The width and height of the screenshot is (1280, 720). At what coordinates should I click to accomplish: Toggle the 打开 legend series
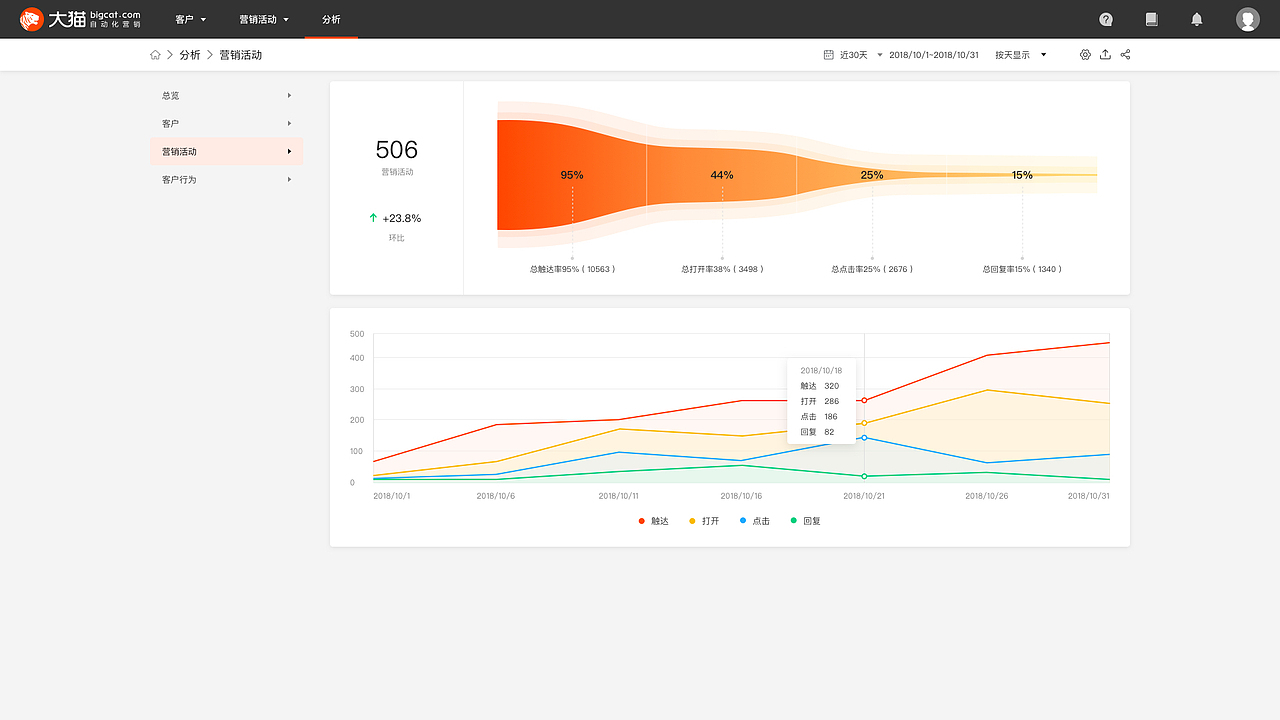704,521
